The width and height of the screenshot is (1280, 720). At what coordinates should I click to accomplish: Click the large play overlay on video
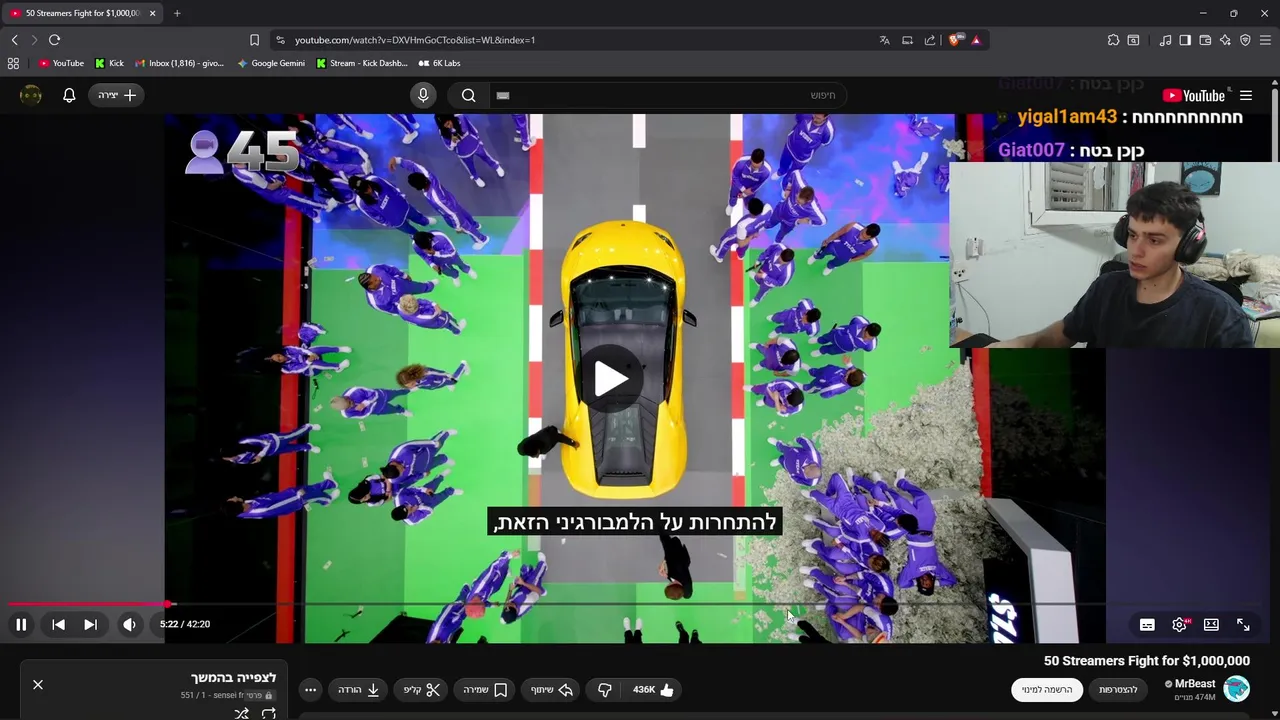click(611, 378)
